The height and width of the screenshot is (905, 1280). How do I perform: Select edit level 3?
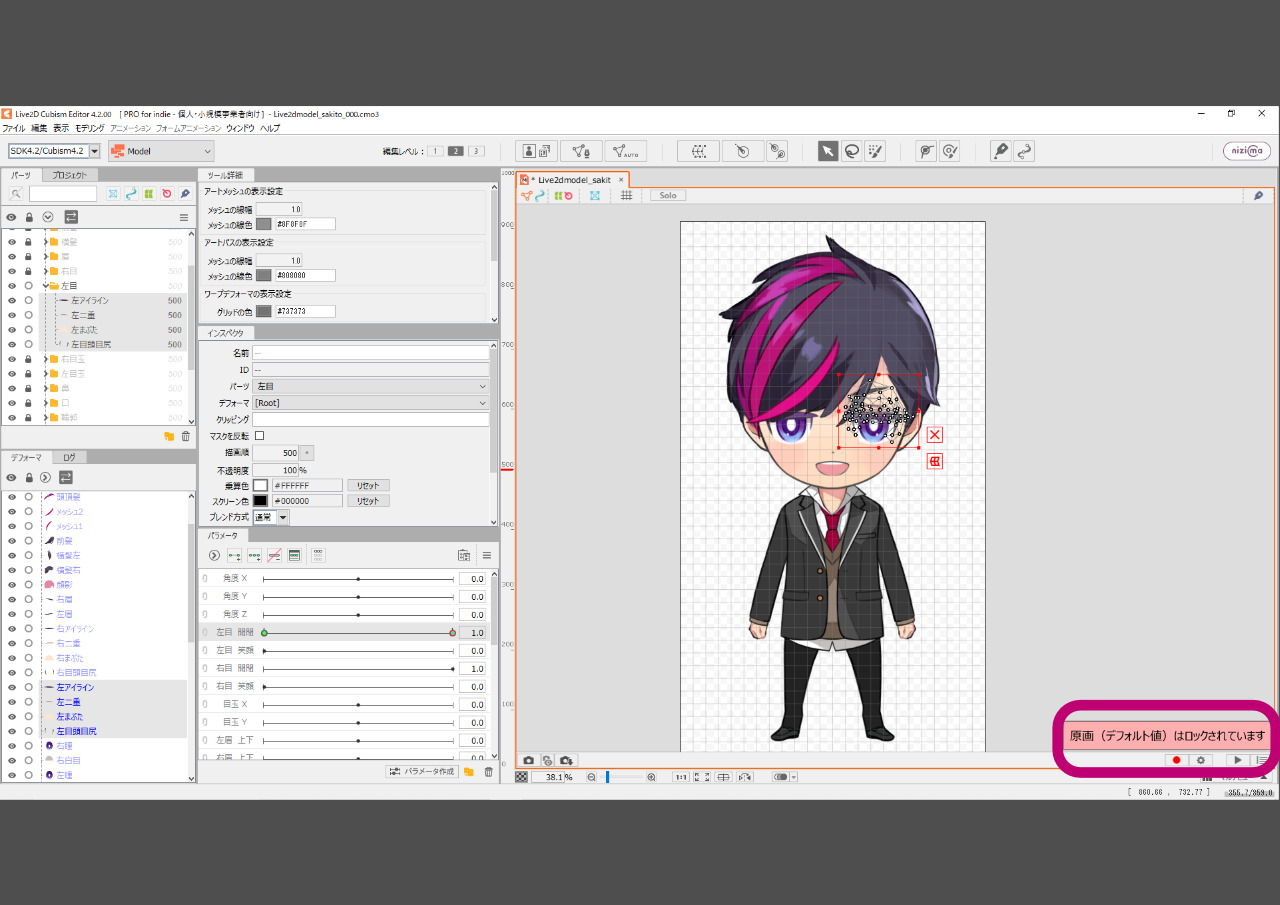(476, 151)
